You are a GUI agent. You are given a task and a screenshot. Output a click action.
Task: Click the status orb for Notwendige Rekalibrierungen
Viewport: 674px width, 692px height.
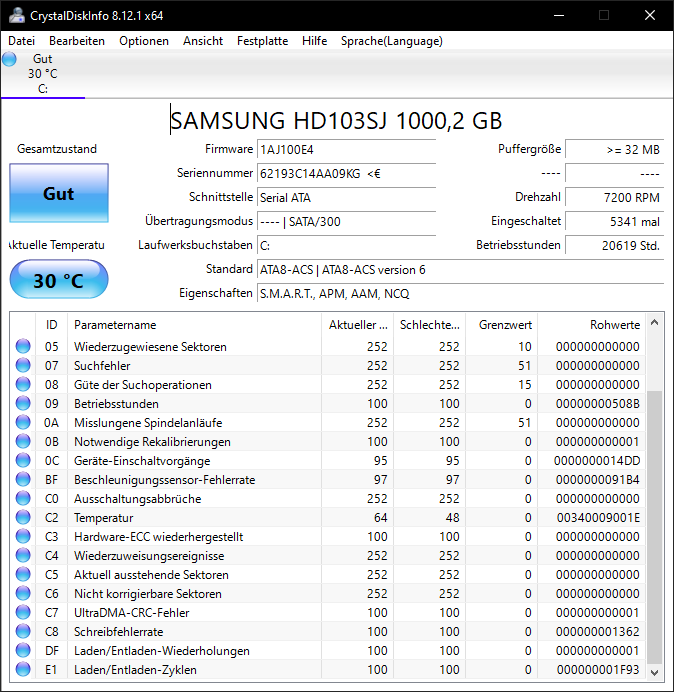tap(23, 441)
